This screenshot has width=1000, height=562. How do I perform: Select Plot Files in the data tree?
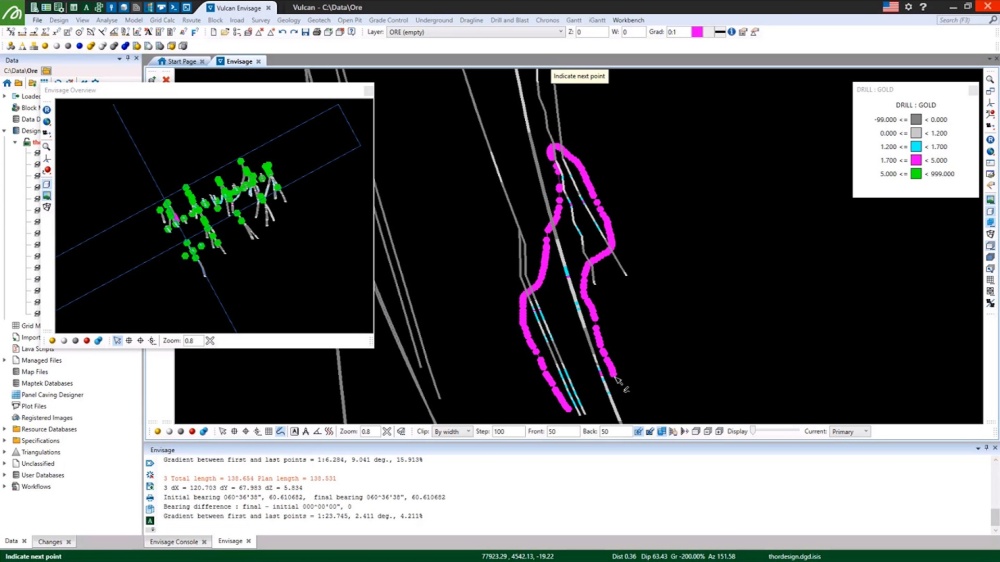point(34,406)
